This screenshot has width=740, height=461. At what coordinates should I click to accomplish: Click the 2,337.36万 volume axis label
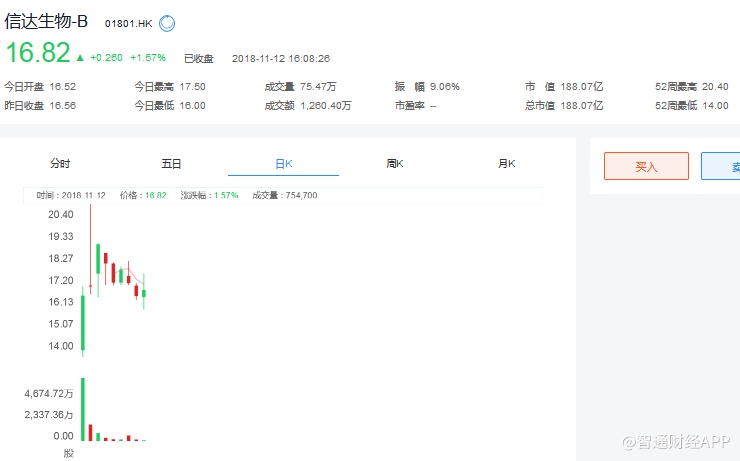pyautogui.click(x=49, y=415)
